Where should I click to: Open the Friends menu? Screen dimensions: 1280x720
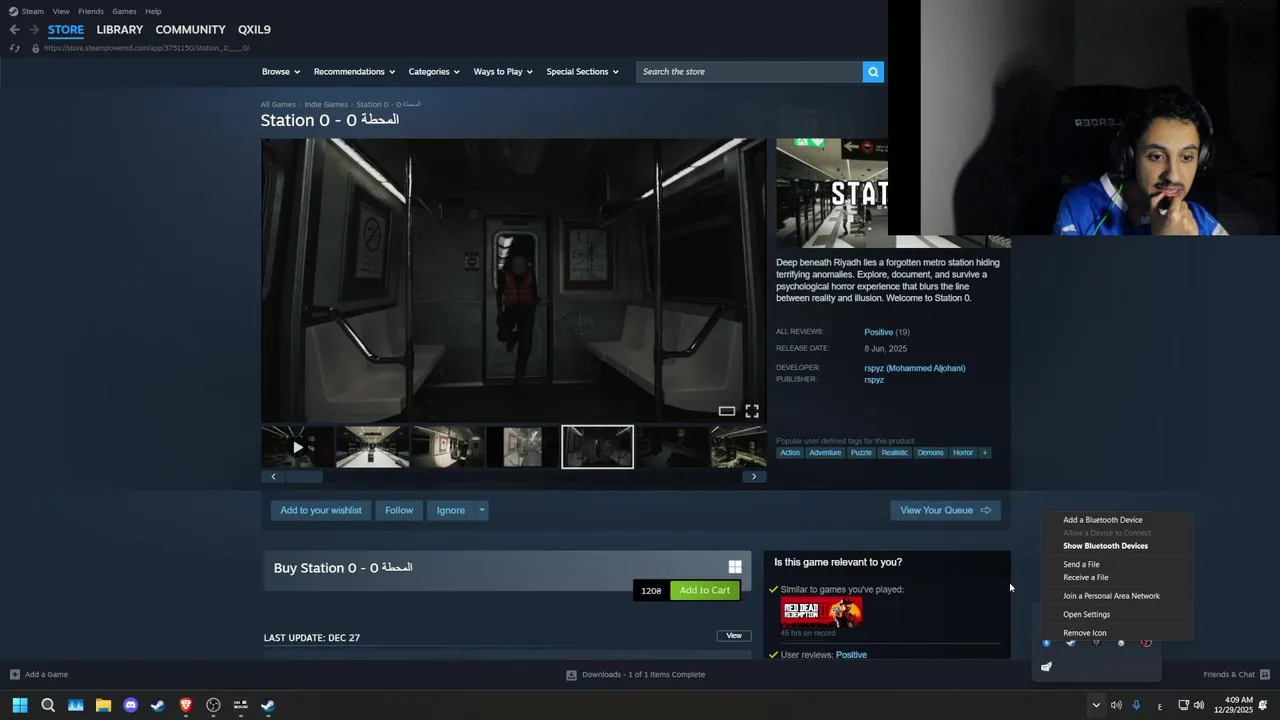pyautogui.click(x=91, y=11)
